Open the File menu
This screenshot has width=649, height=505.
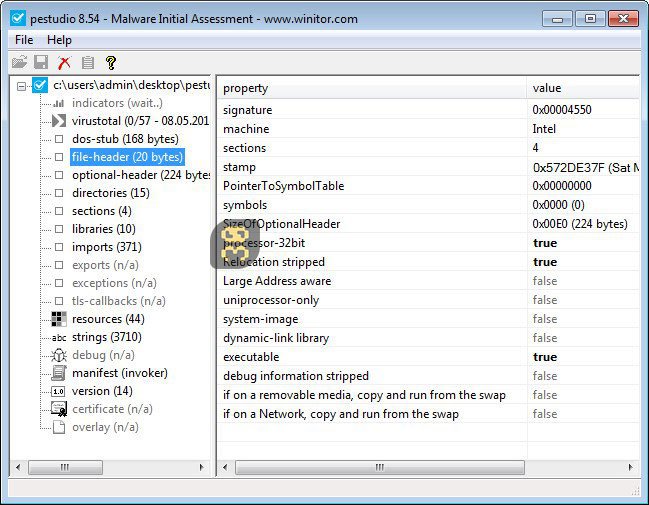coord(24,40)
